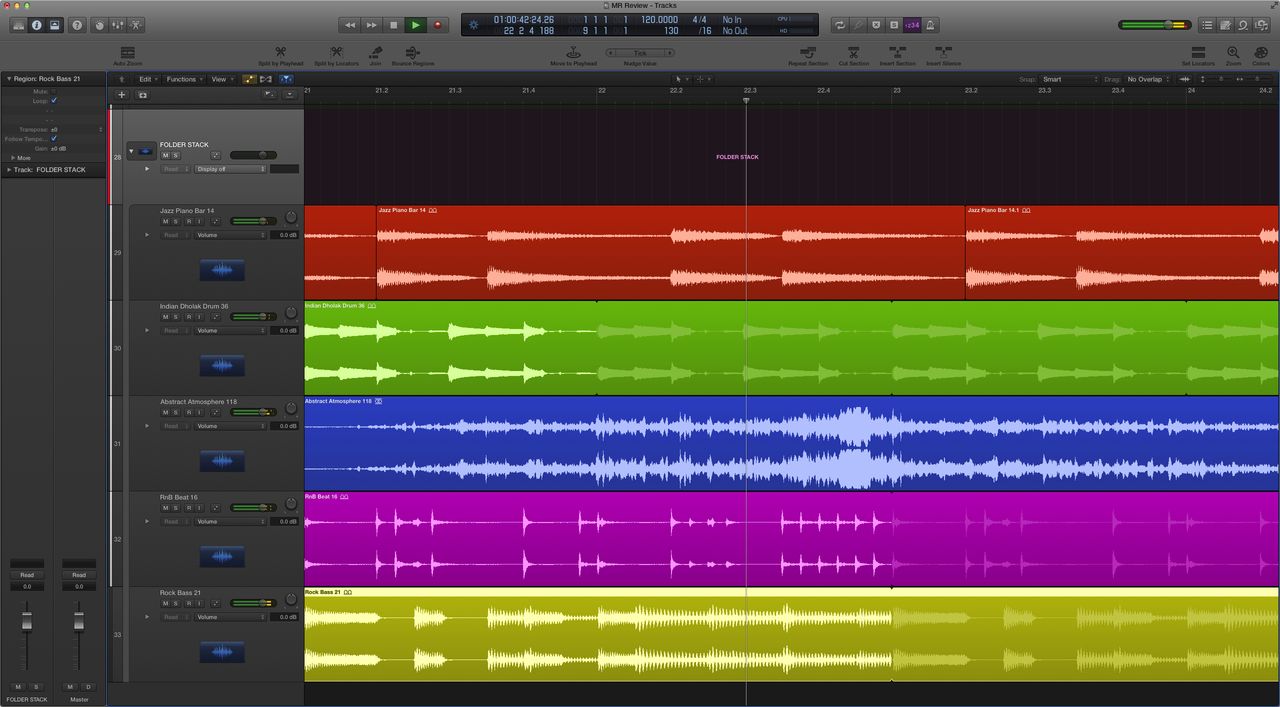Click the Automation toggle button
The height and width of the screenshot is (707, 1280).
(x=248, y=79)
